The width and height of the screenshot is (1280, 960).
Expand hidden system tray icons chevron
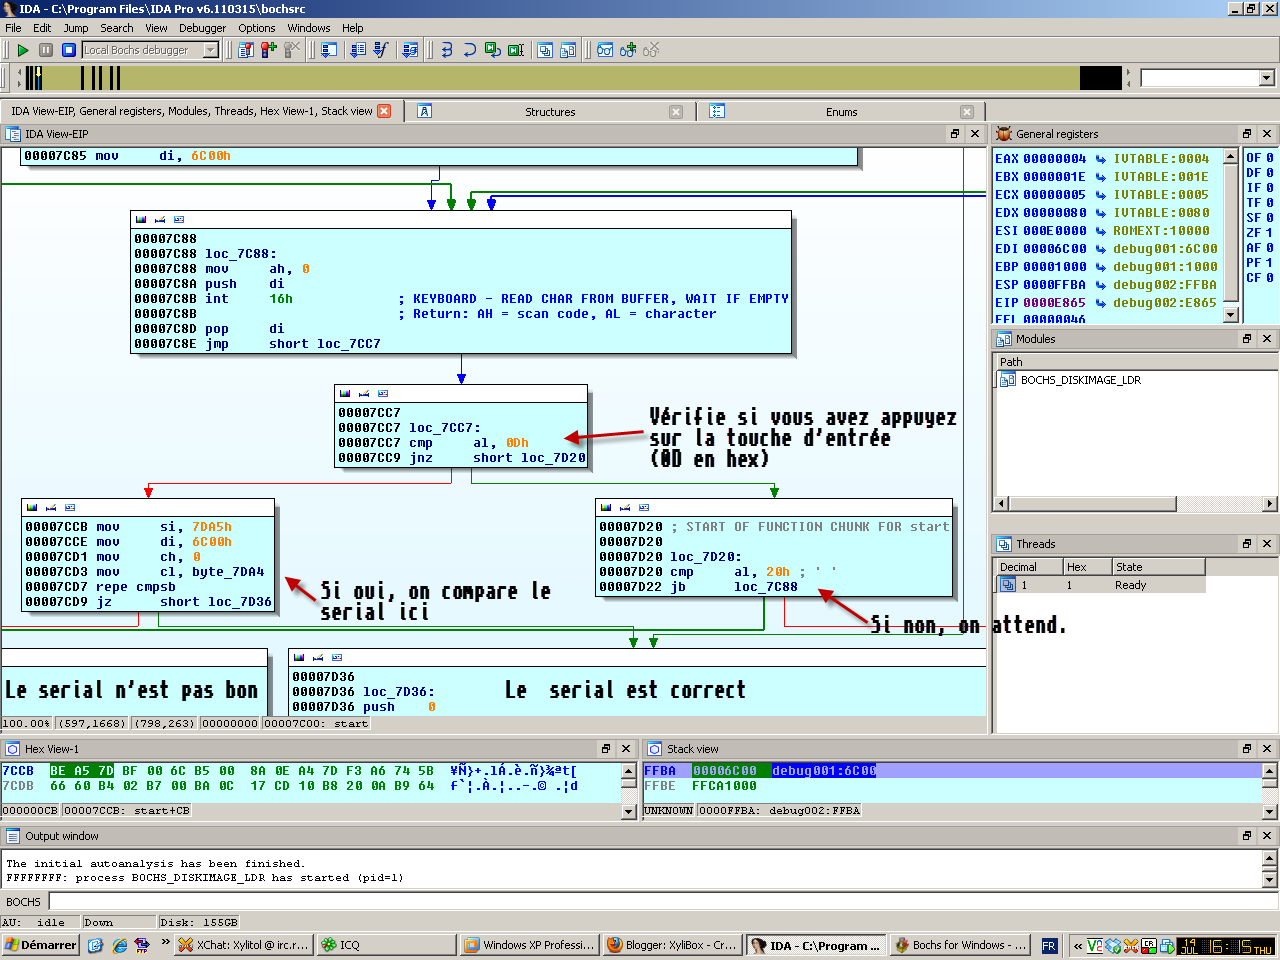point(1077,945)
